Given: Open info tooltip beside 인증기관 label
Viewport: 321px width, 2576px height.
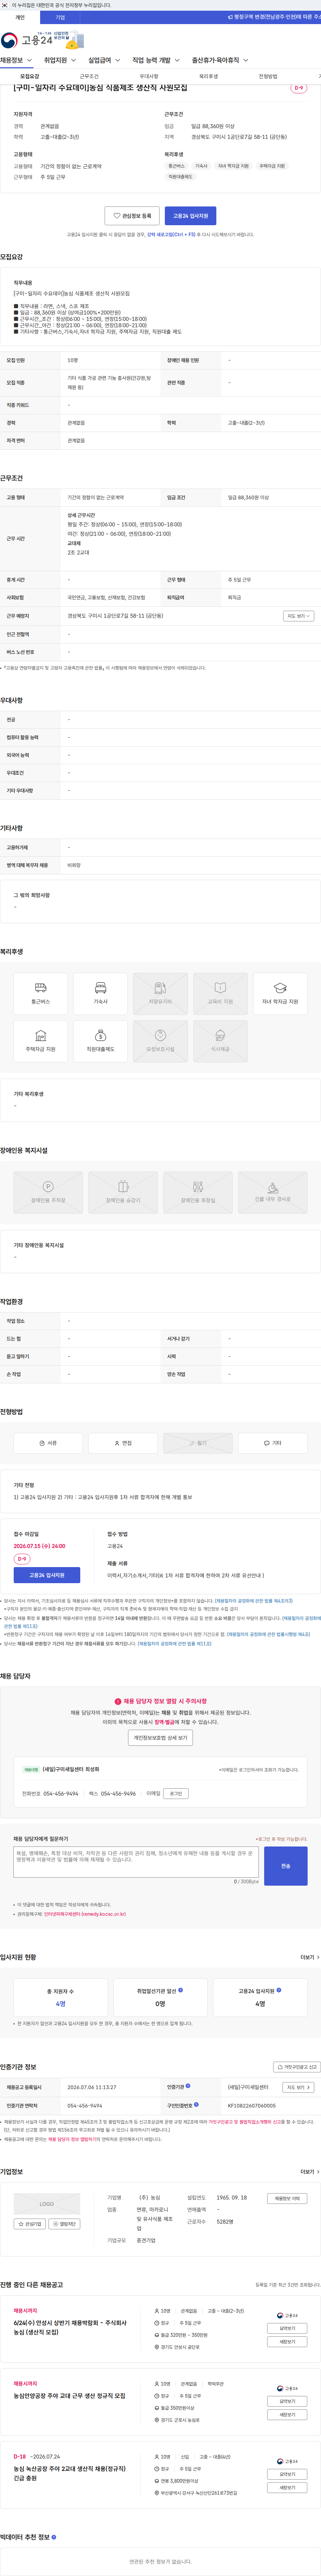Looking at the screenshot, I should [x=188, y=2086].
